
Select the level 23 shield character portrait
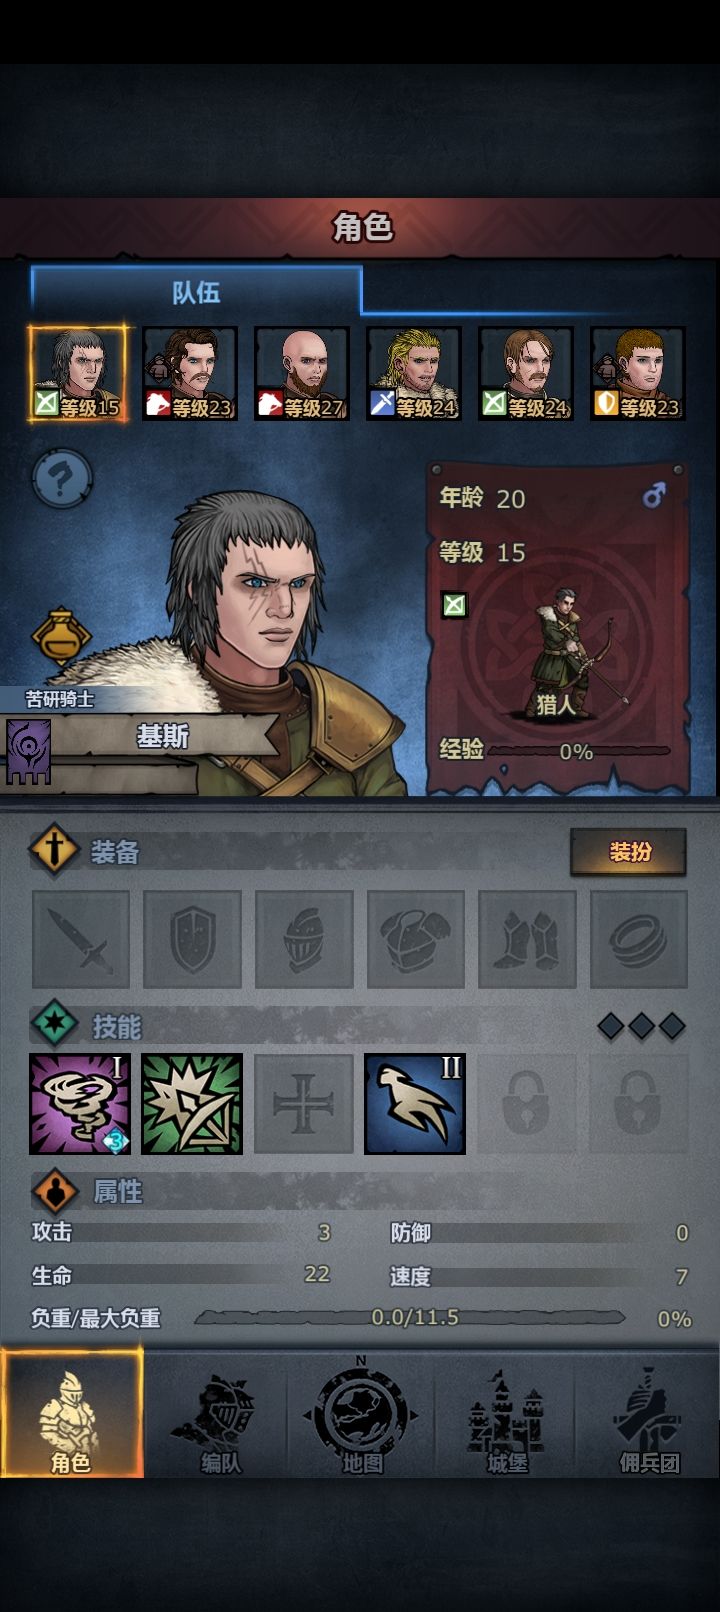pyautogui.click(x=638, y=374)
